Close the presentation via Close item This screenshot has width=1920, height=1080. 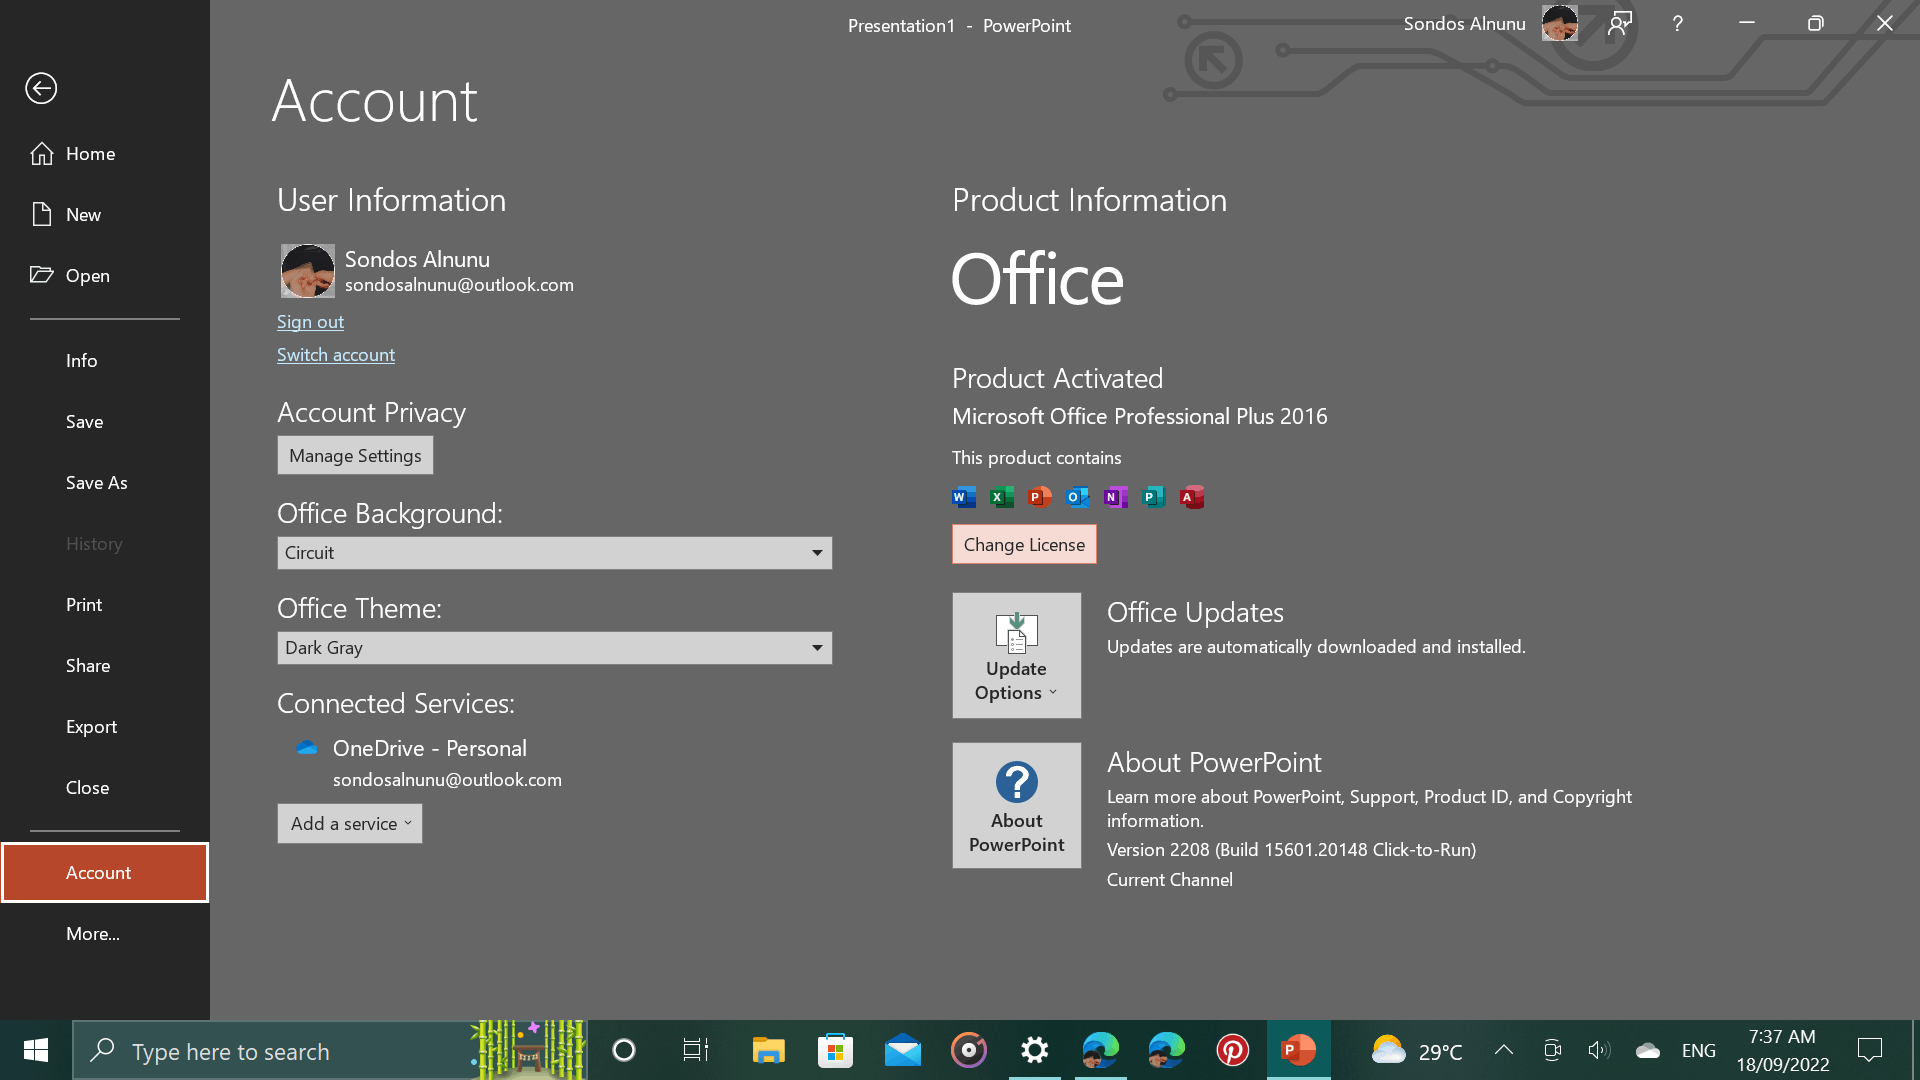[x=105, y=788]
